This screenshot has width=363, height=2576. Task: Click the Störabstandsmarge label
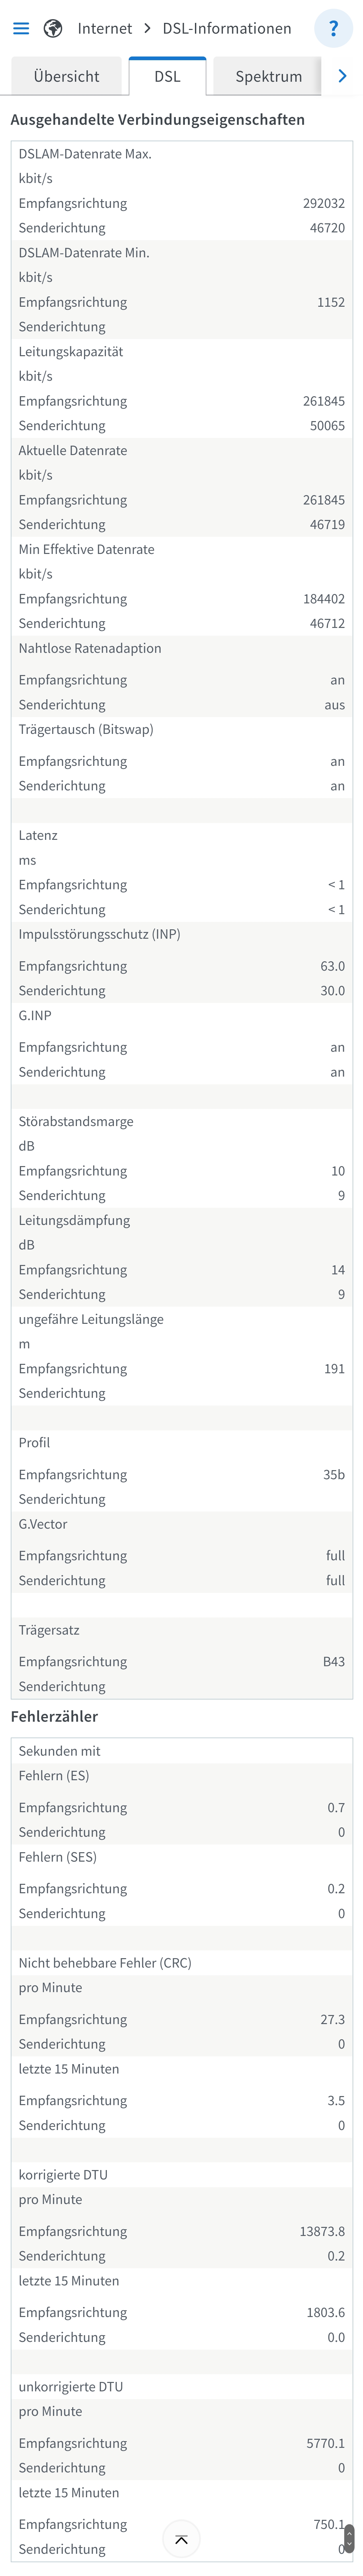[x=76, y=1121]
